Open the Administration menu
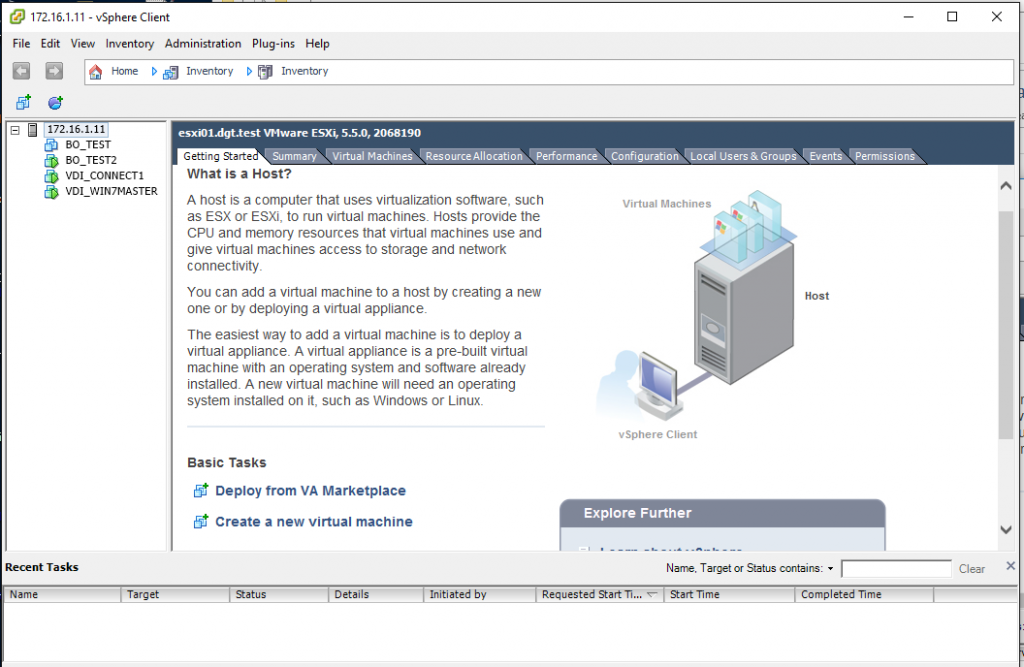Image resolution: width=1024 pixels, height=667 pixels. [x=202, y=44]
